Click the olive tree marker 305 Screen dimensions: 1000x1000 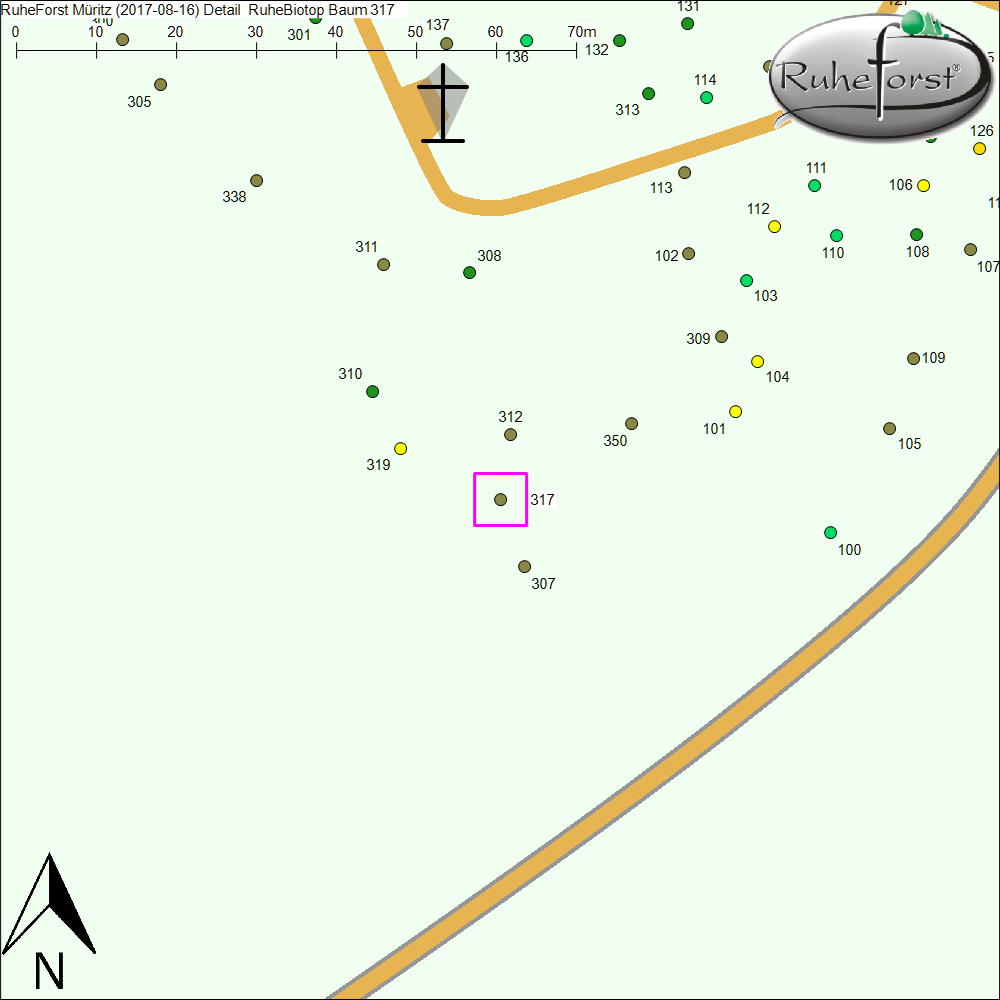pos(160,84)
